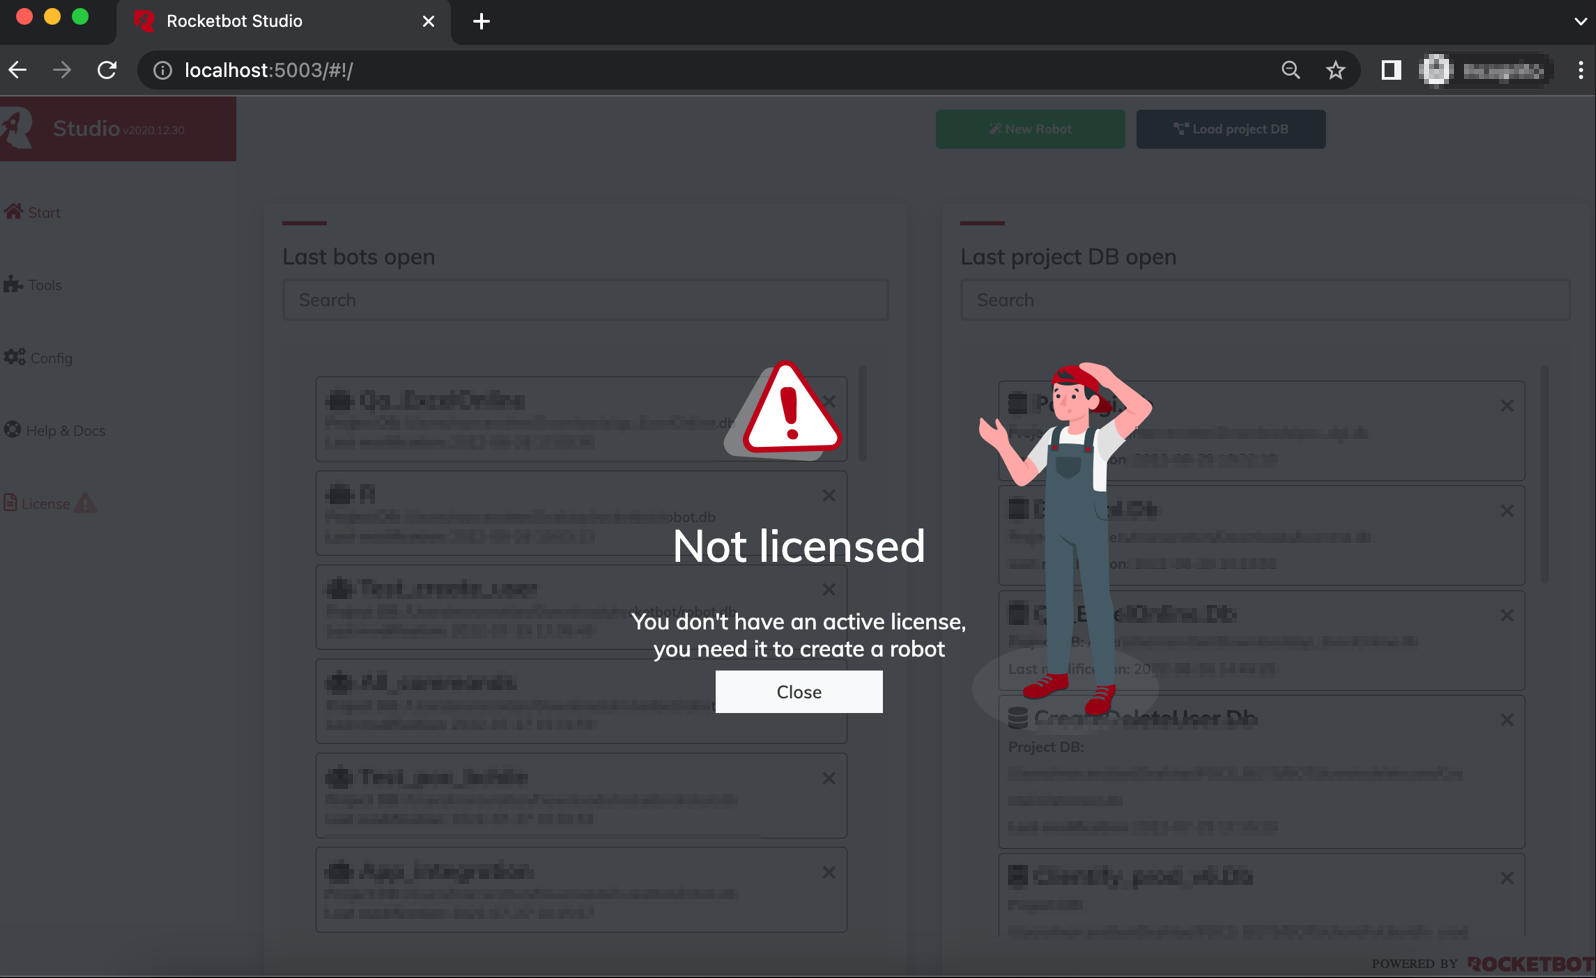Click the License warning triangle icon
This screenshot has height=978, width=1596.
tap(86, 503)
